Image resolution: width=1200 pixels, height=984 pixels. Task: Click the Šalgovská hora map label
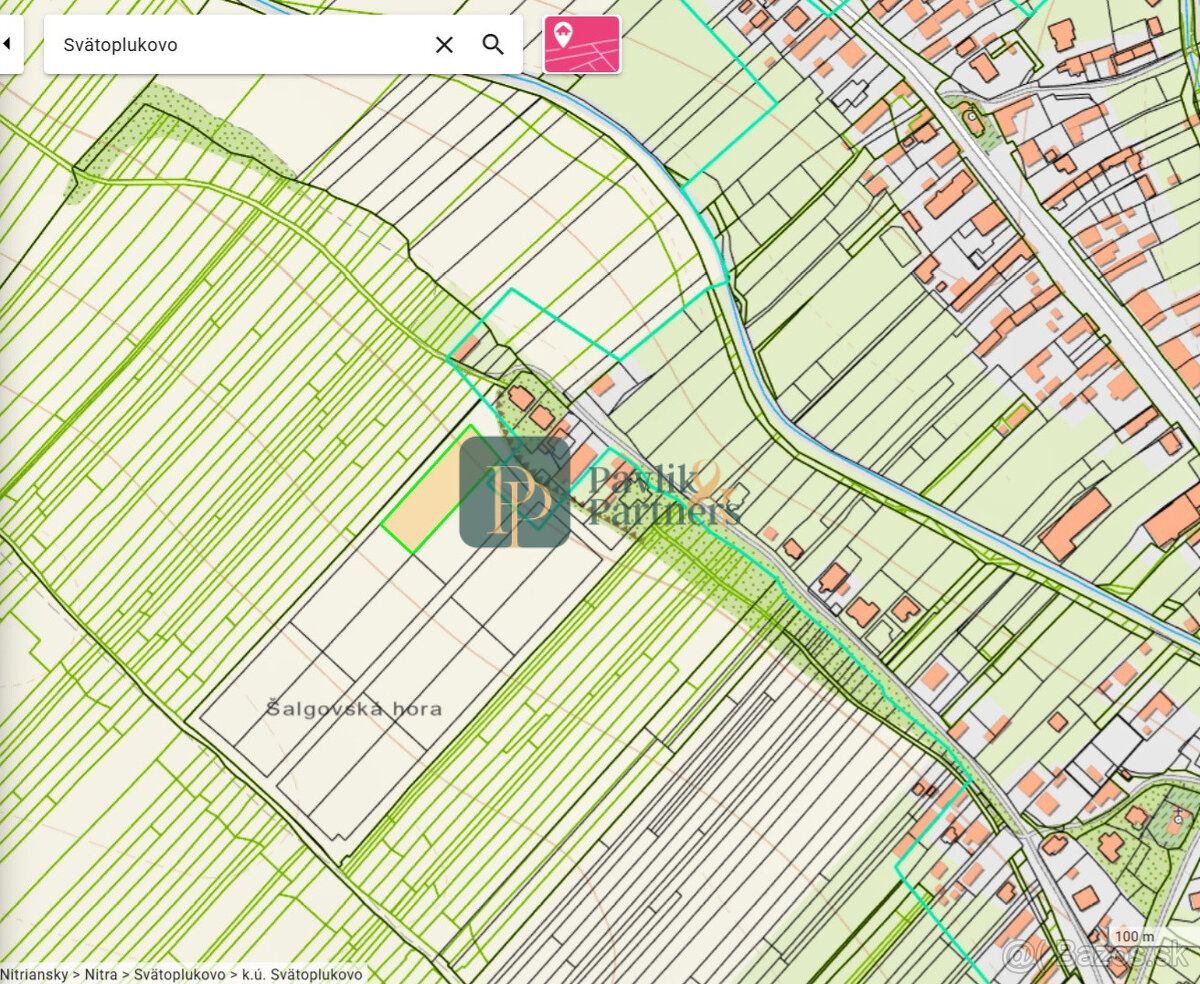coord(354,708)
